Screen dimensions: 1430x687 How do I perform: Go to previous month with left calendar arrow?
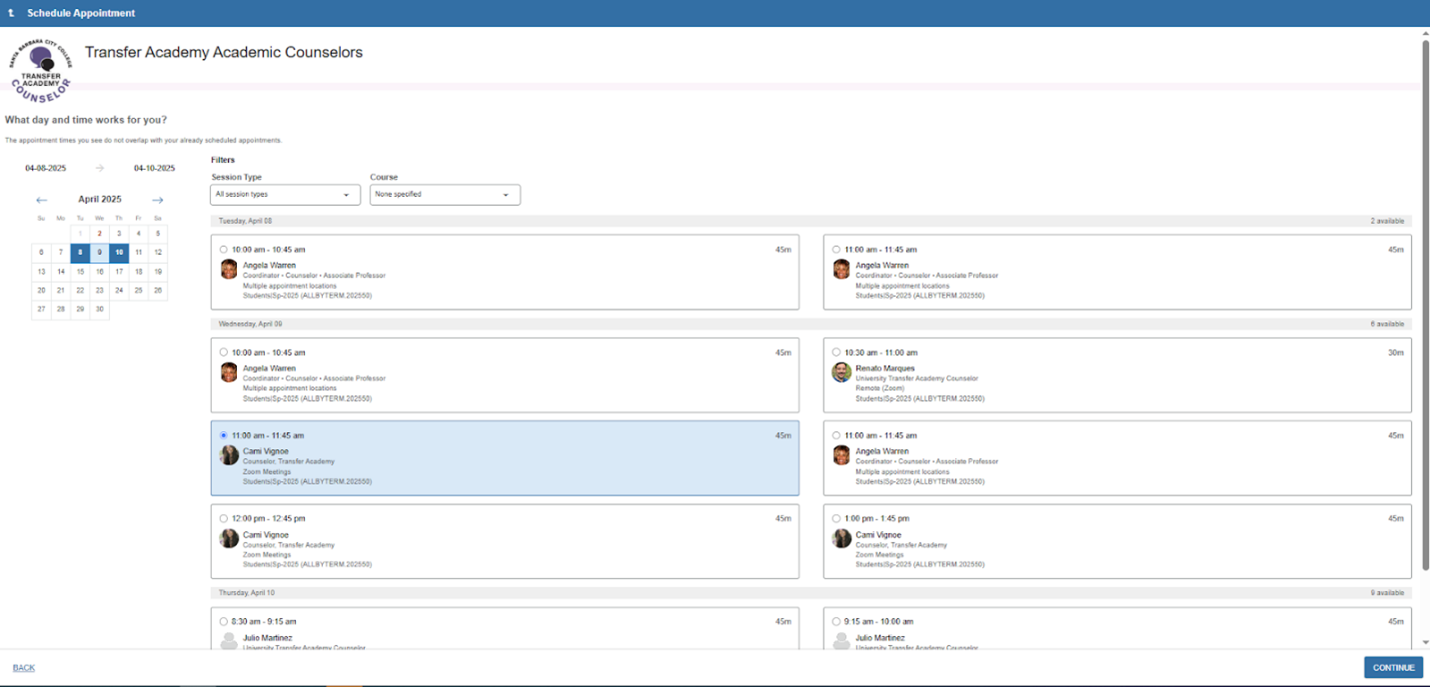click(41, 199)
